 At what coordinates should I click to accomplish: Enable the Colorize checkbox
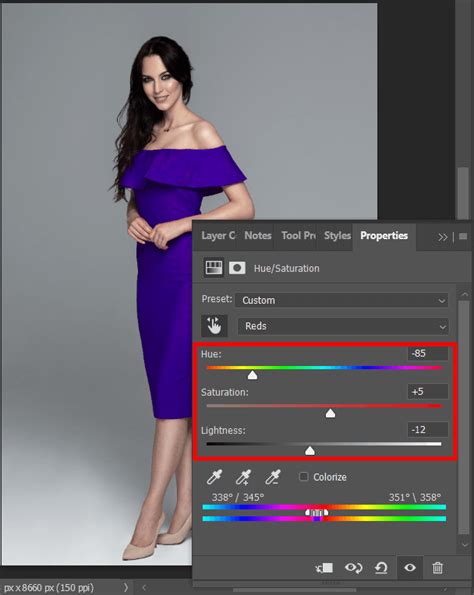point(304,477)
